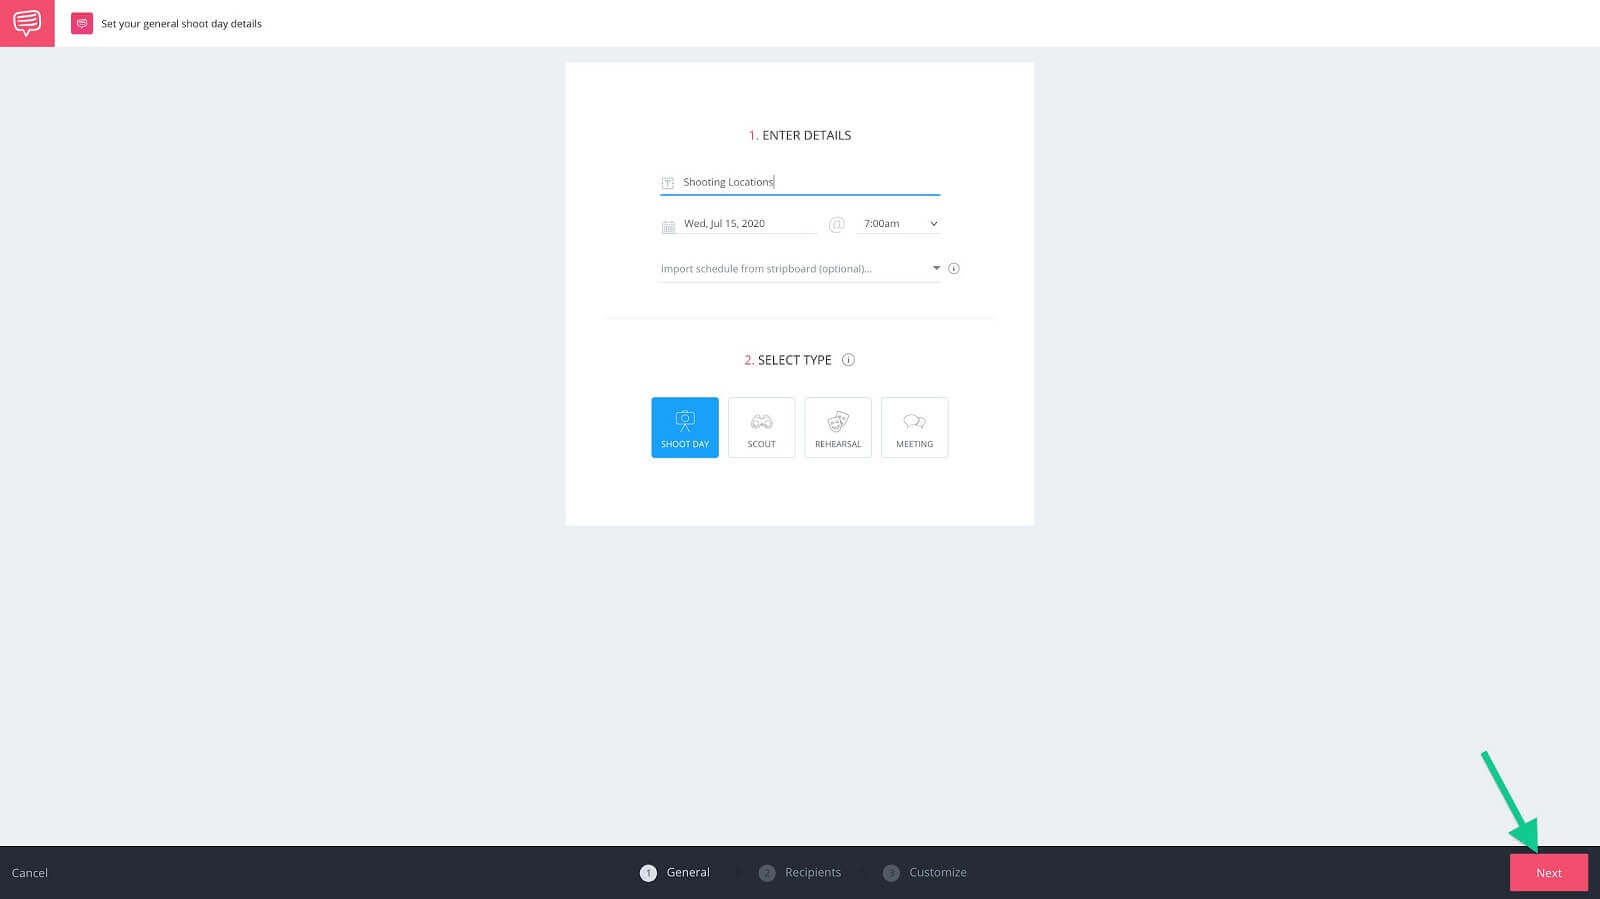Expand the import schedule from stripboard dropdown
This screenshot has height=899, width=1600.
(x=800, y=269)
